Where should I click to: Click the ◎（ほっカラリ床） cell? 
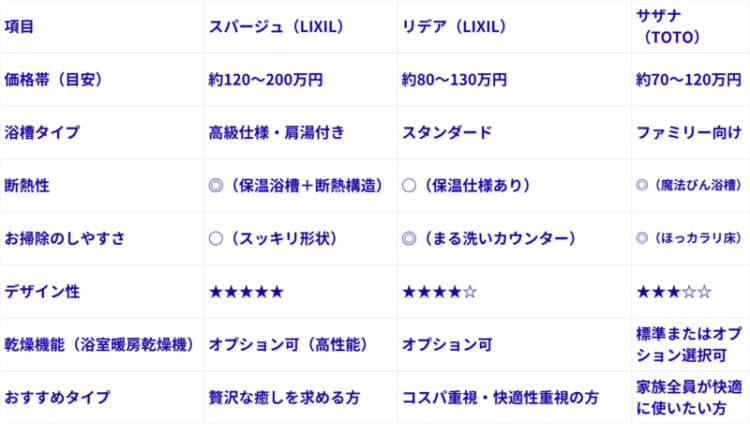(688, 239)
